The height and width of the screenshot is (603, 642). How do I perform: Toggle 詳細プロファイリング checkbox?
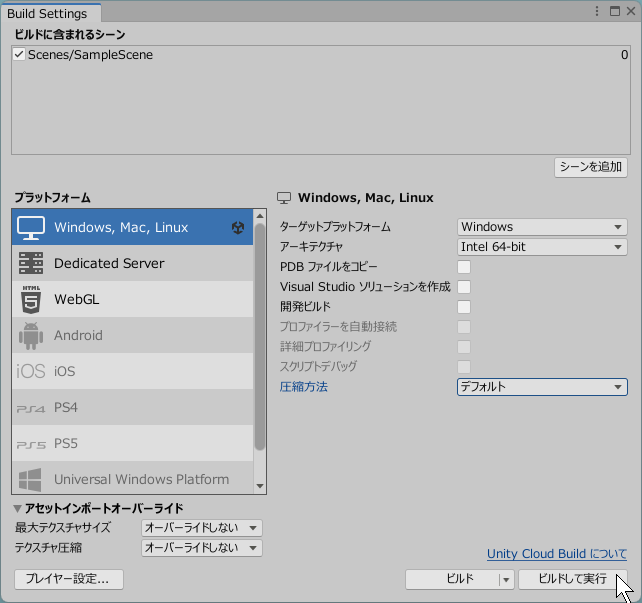(x=464, y=347)
